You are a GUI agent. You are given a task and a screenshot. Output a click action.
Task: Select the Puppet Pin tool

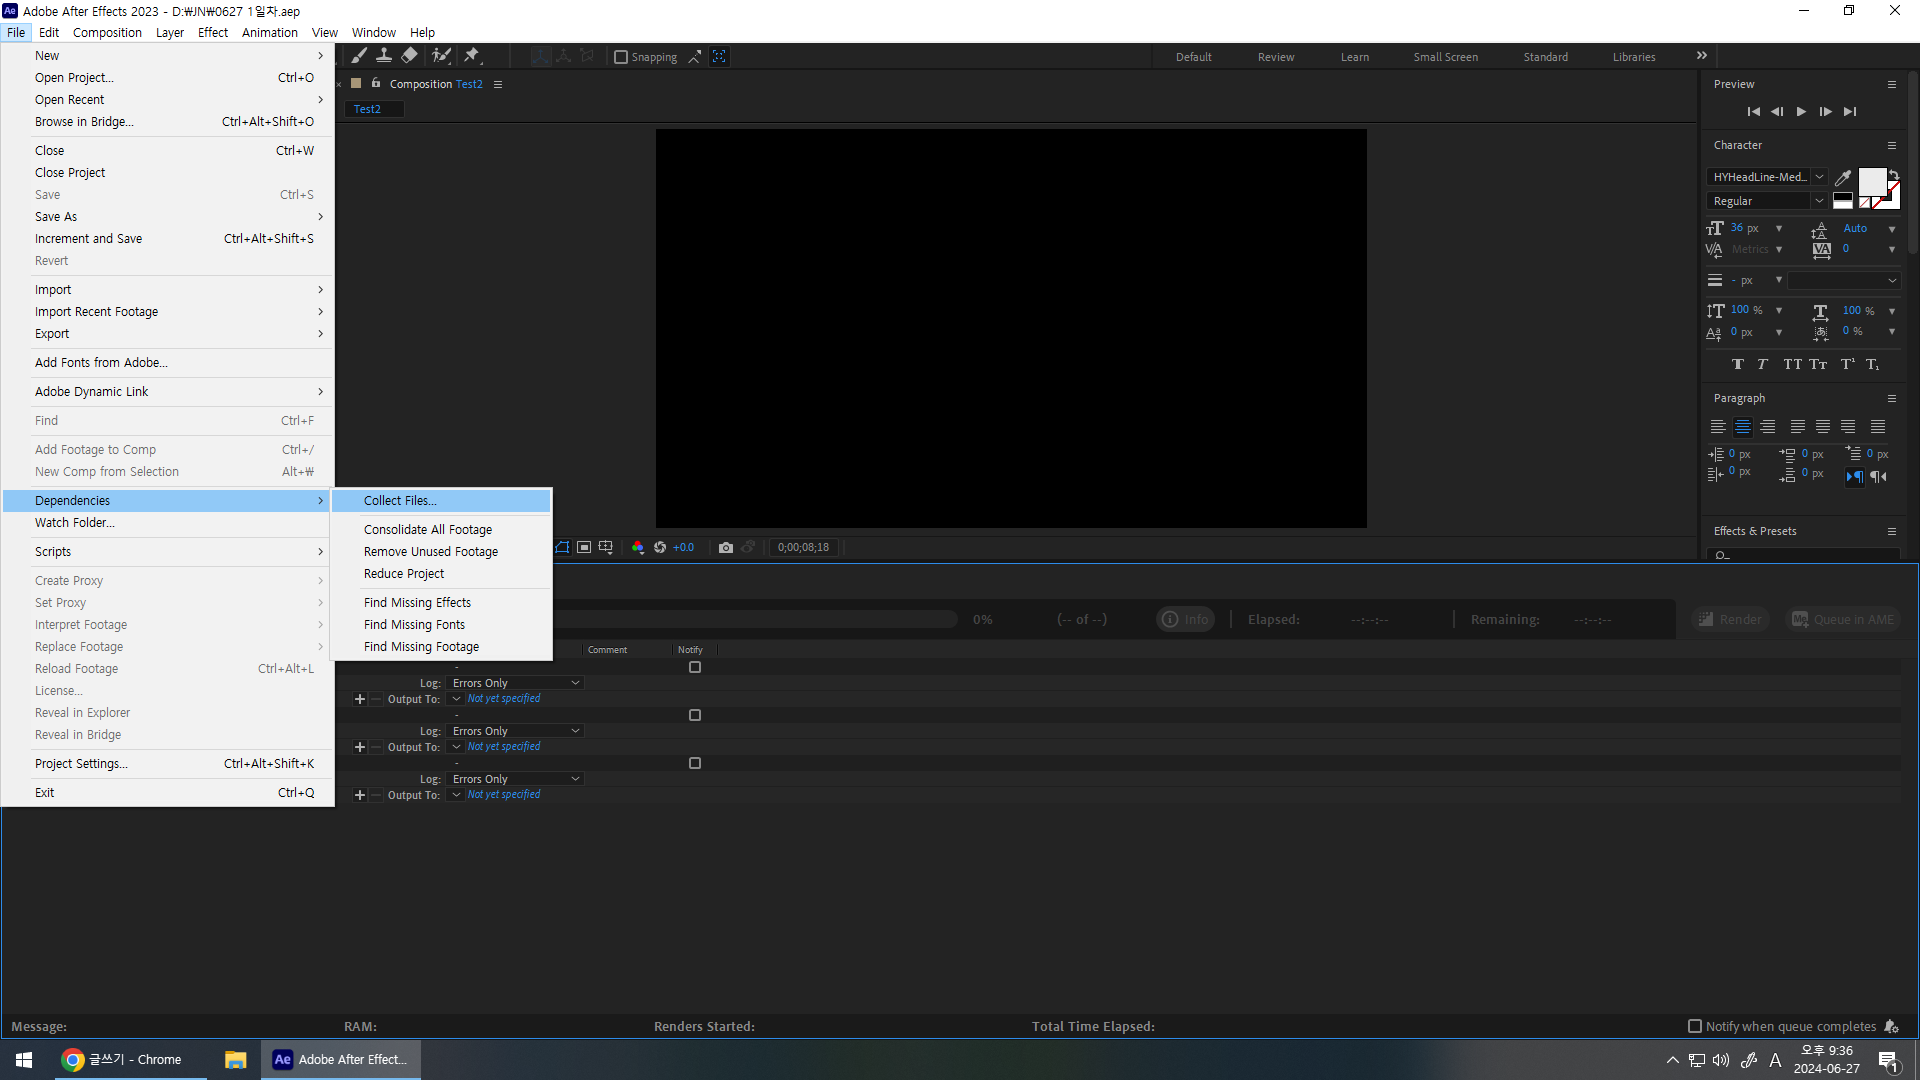472,56
